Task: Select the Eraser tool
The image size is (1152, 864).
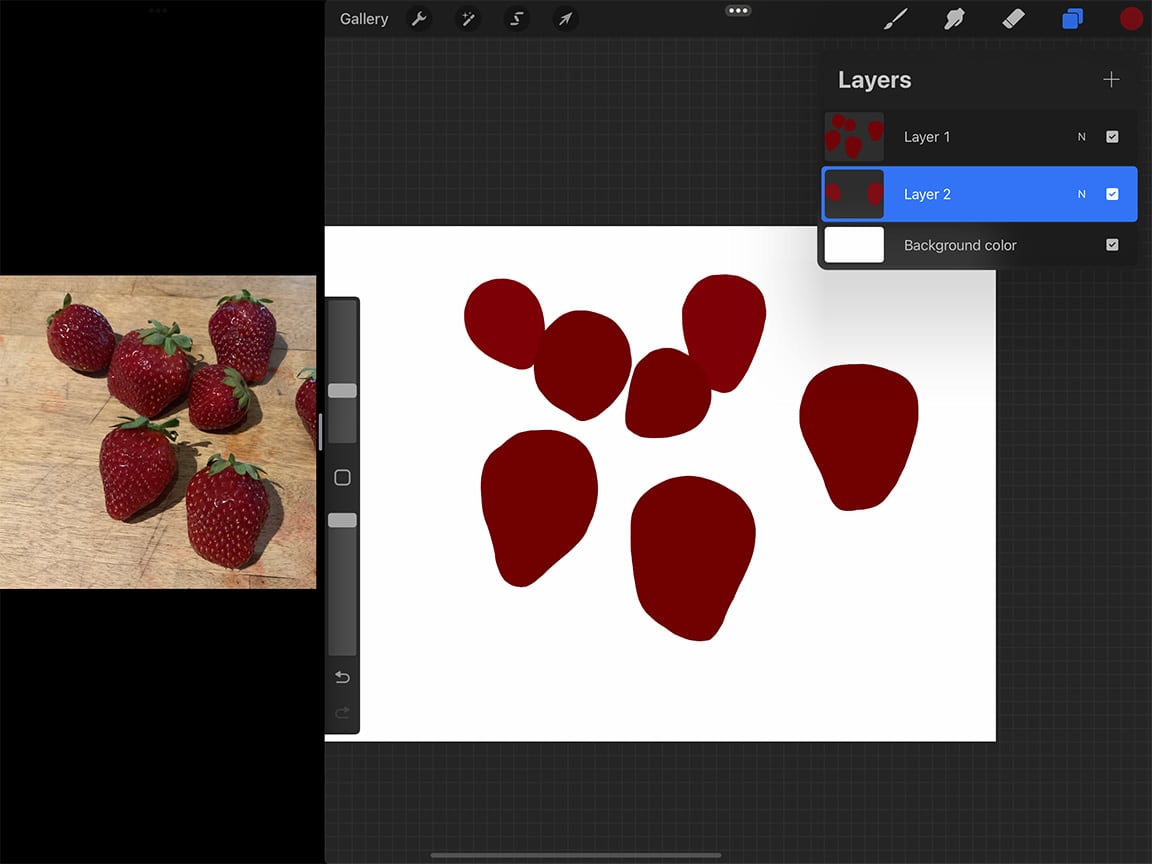Action: [x=1013, y=18]
